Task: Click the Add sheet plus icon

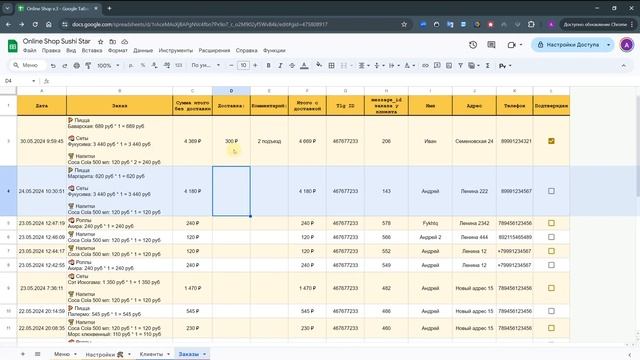Action: (23, 354)
